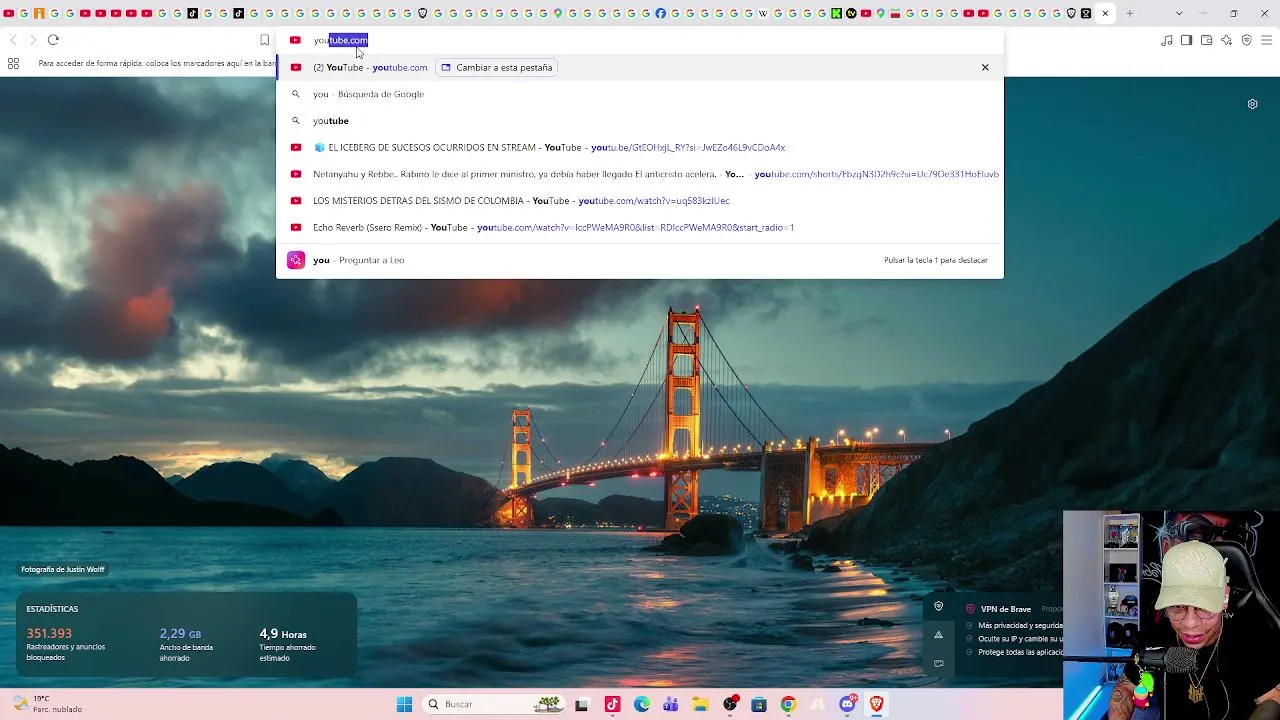Open 'EL ICEBERG DE SUCESOS OCURRIDOS EN STREAM' suggestion
This screenshot has width=1280, height=720.
(640, 148)
